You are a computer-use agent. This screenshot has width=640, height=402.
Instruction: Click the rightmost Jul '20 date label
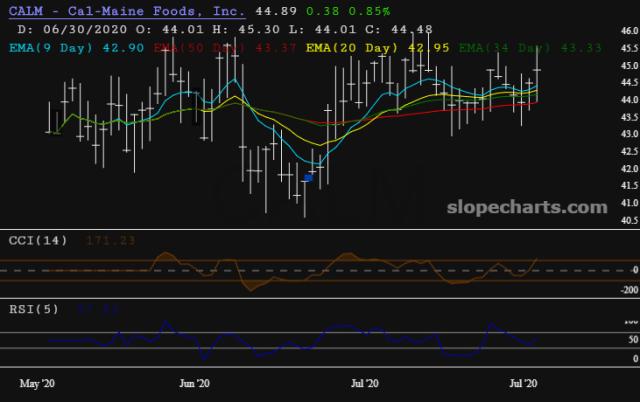[x=524, y=383]
